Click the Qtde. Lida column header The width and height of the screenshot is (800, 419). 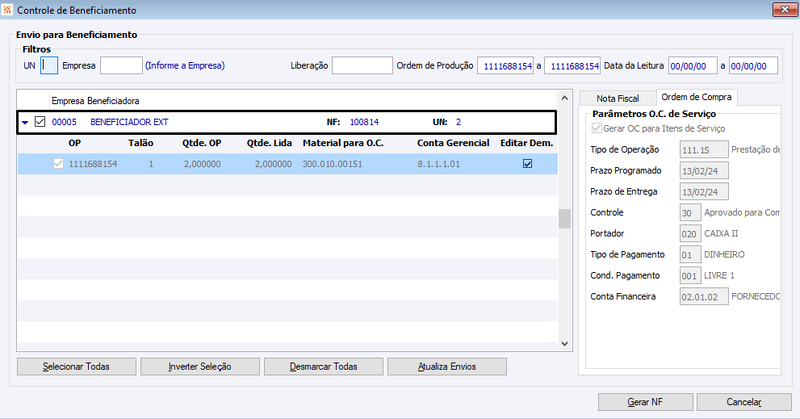click(x=269, y=143)
